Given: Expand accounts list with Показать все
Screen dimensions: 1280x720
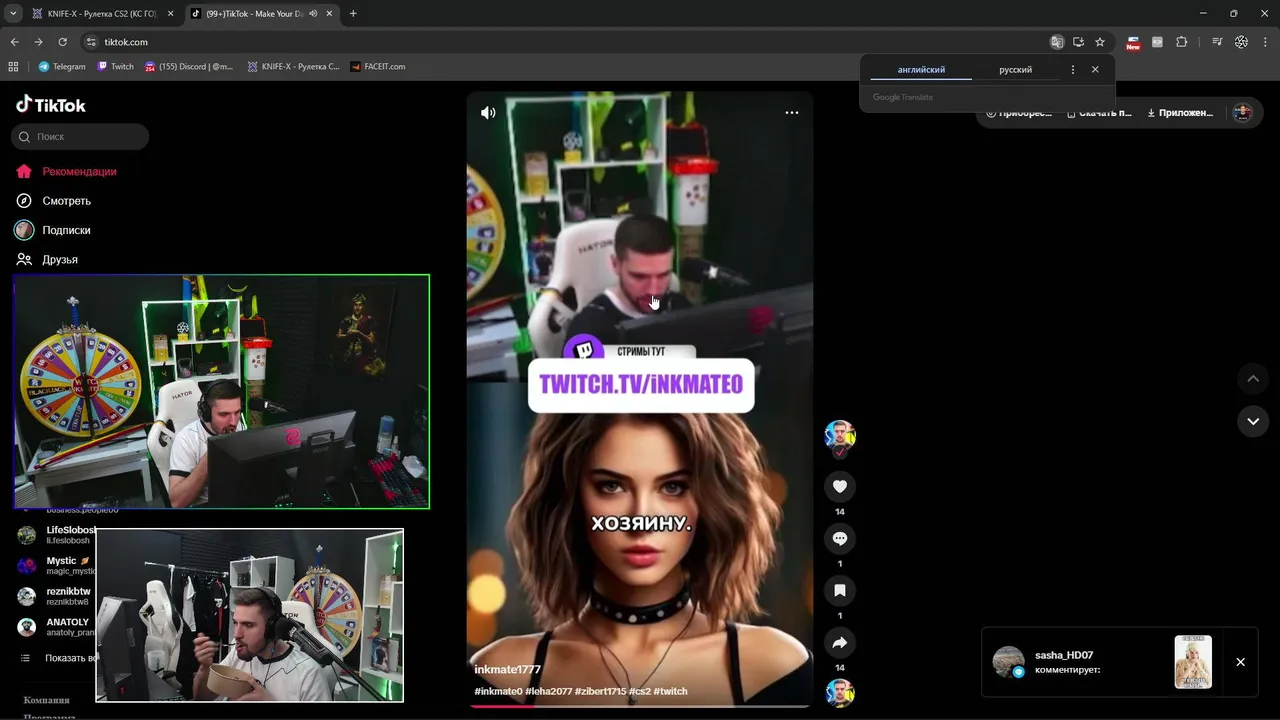Looking at the screenshot, I should (58, 658).
